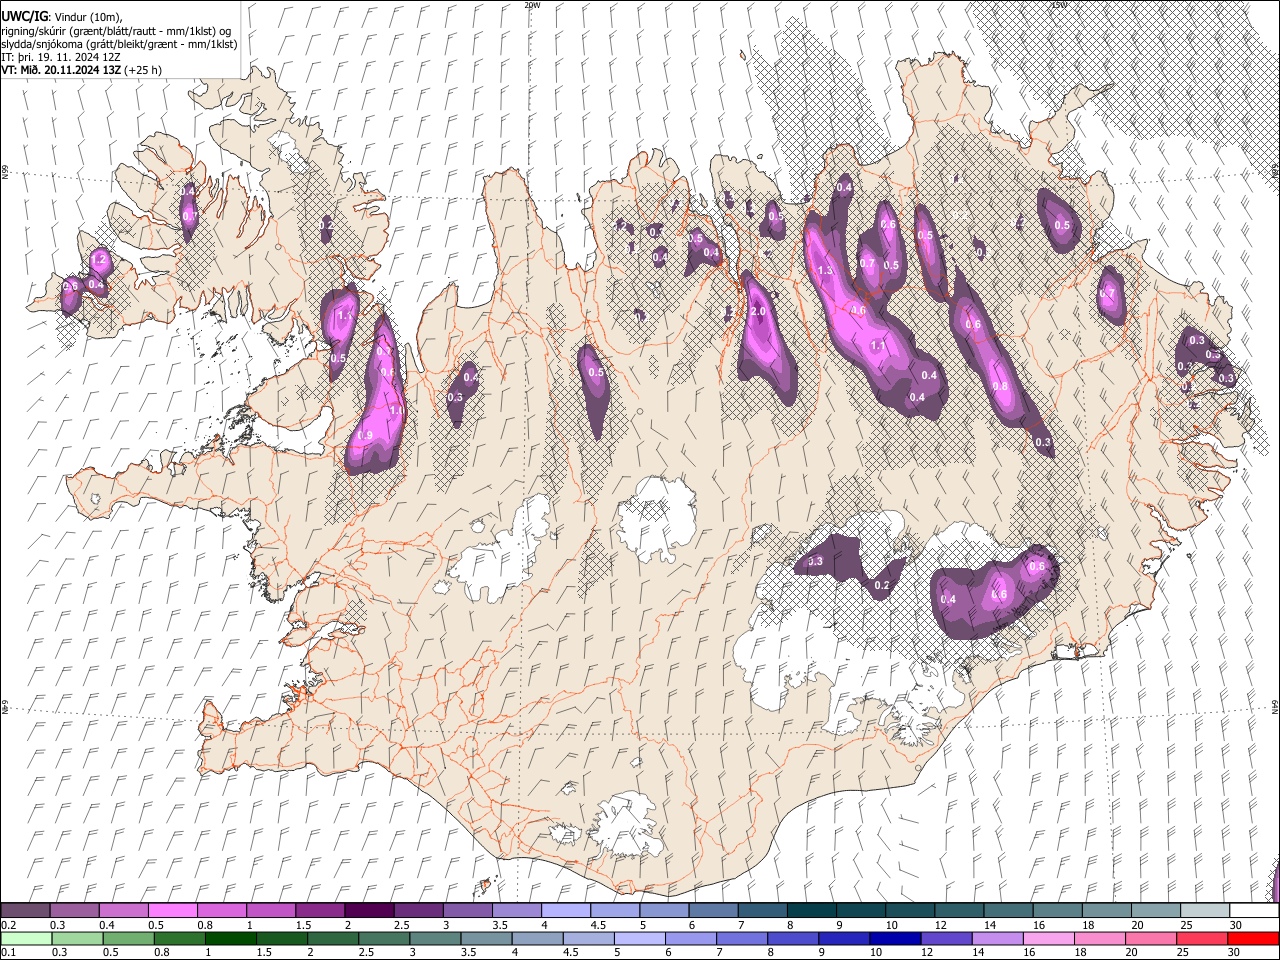
Task: Select the '1.3' snowfall value on the map
Action: pyautogui.click(x=825, y=270)
